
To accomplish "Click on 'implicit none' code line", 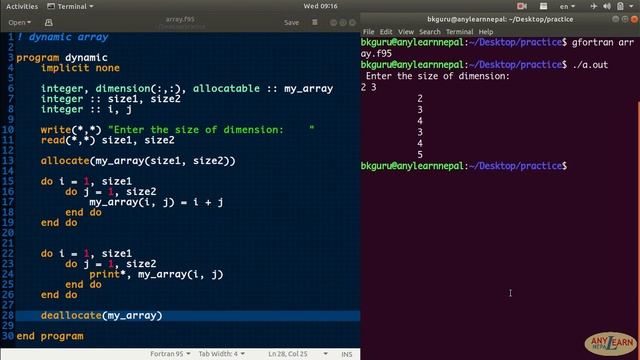I will 80,68.
